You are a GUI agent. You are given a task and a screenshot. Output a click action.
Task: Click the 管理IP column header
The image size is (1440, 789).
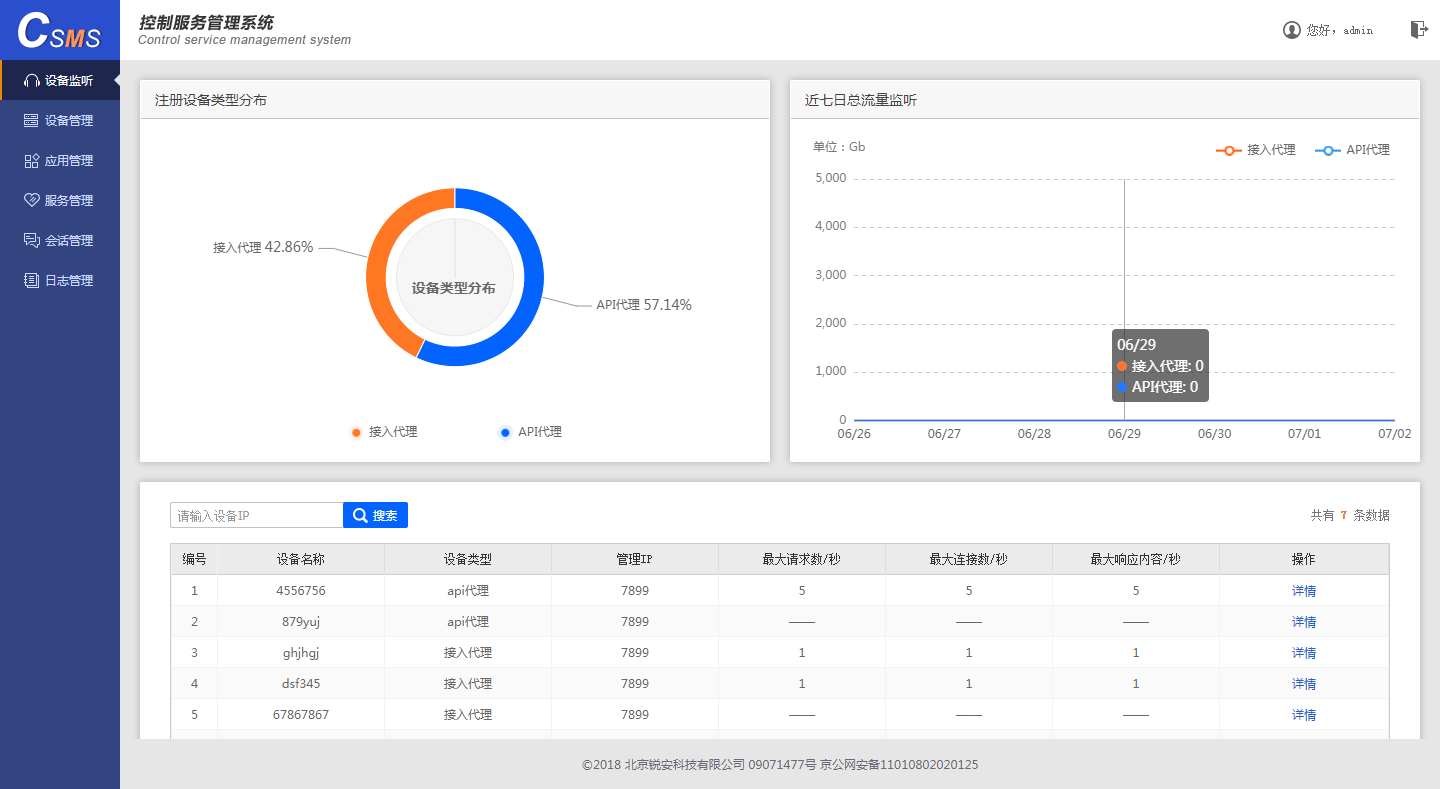point(635,559)
